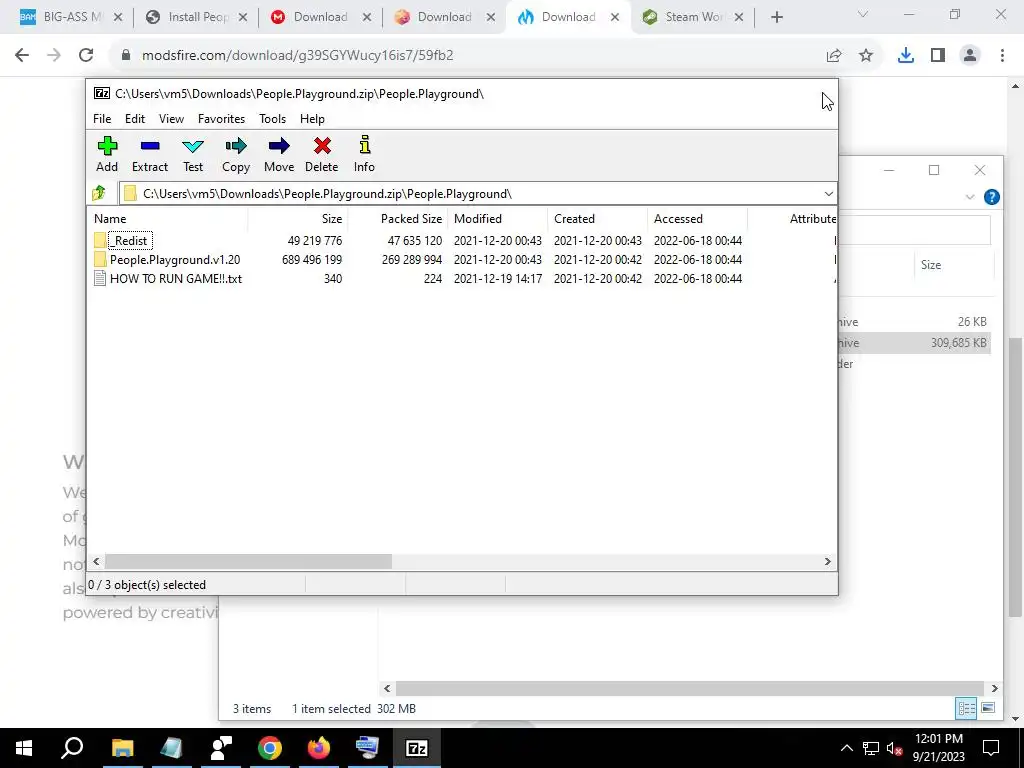
Task: Click the 7-Zip horizontal scrollbar thumb
Action: click(248, 562)
